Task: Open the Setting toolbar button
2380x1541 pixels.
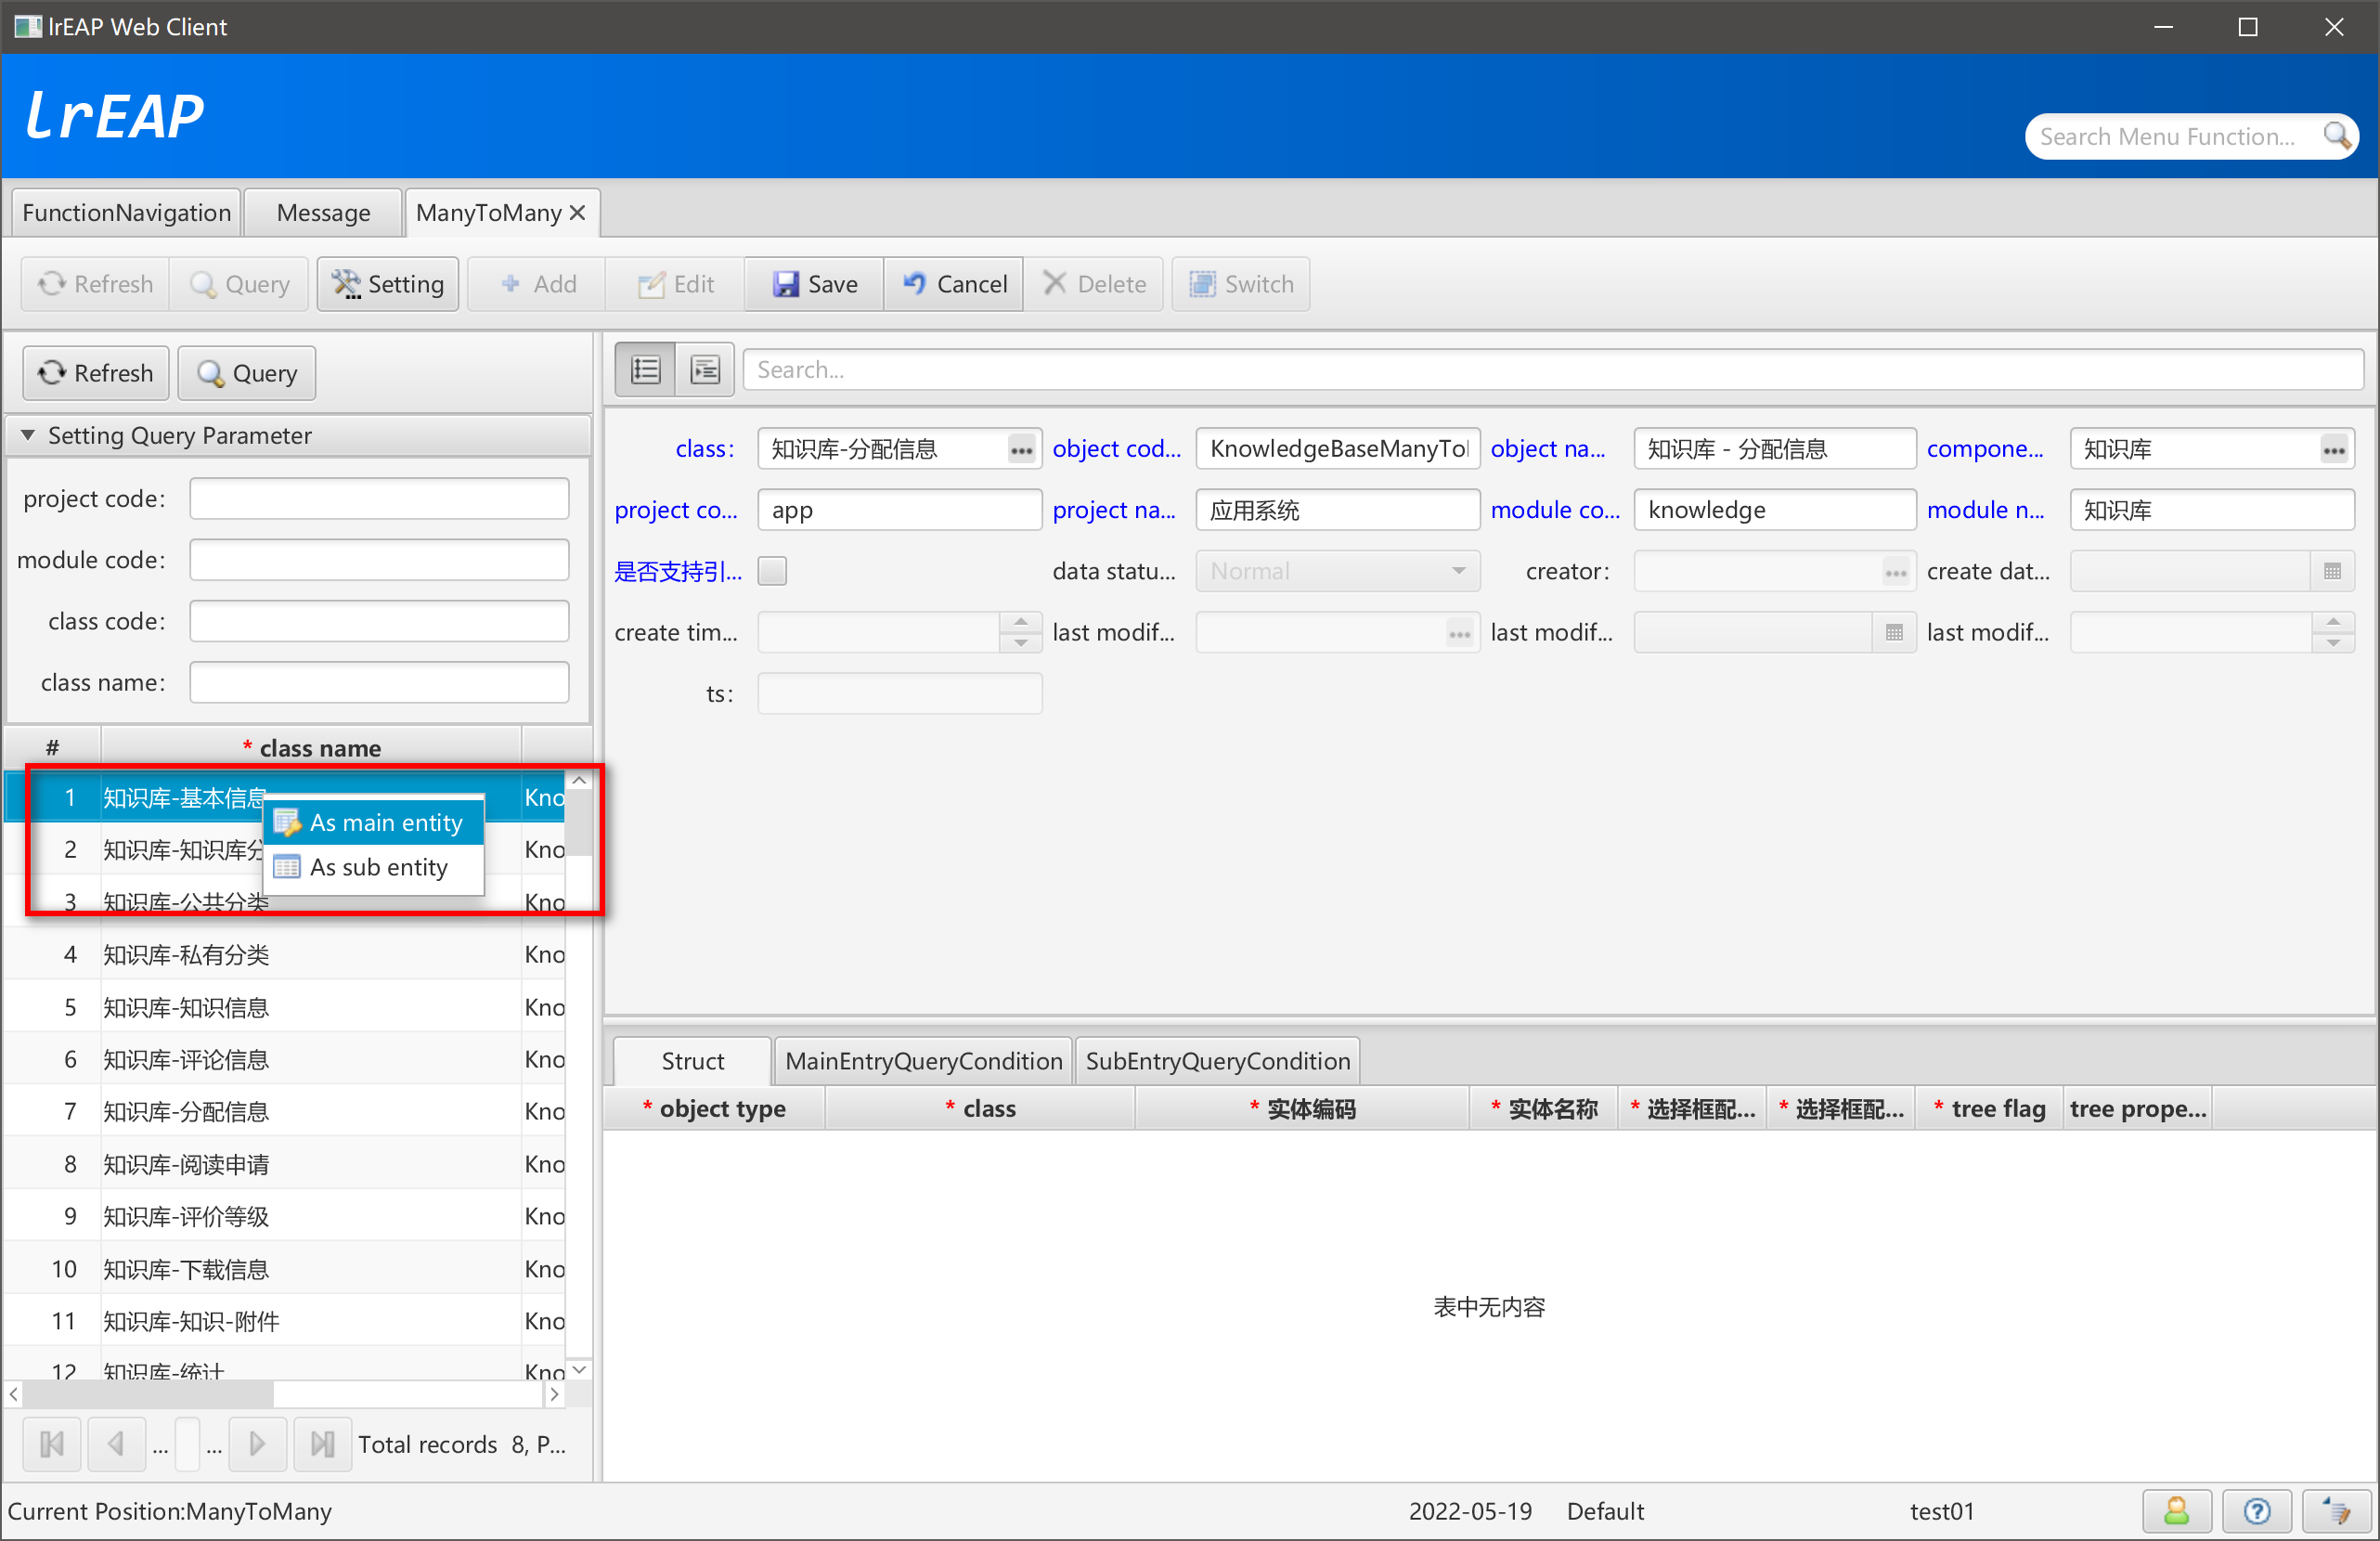Action: tap(388, 284)
